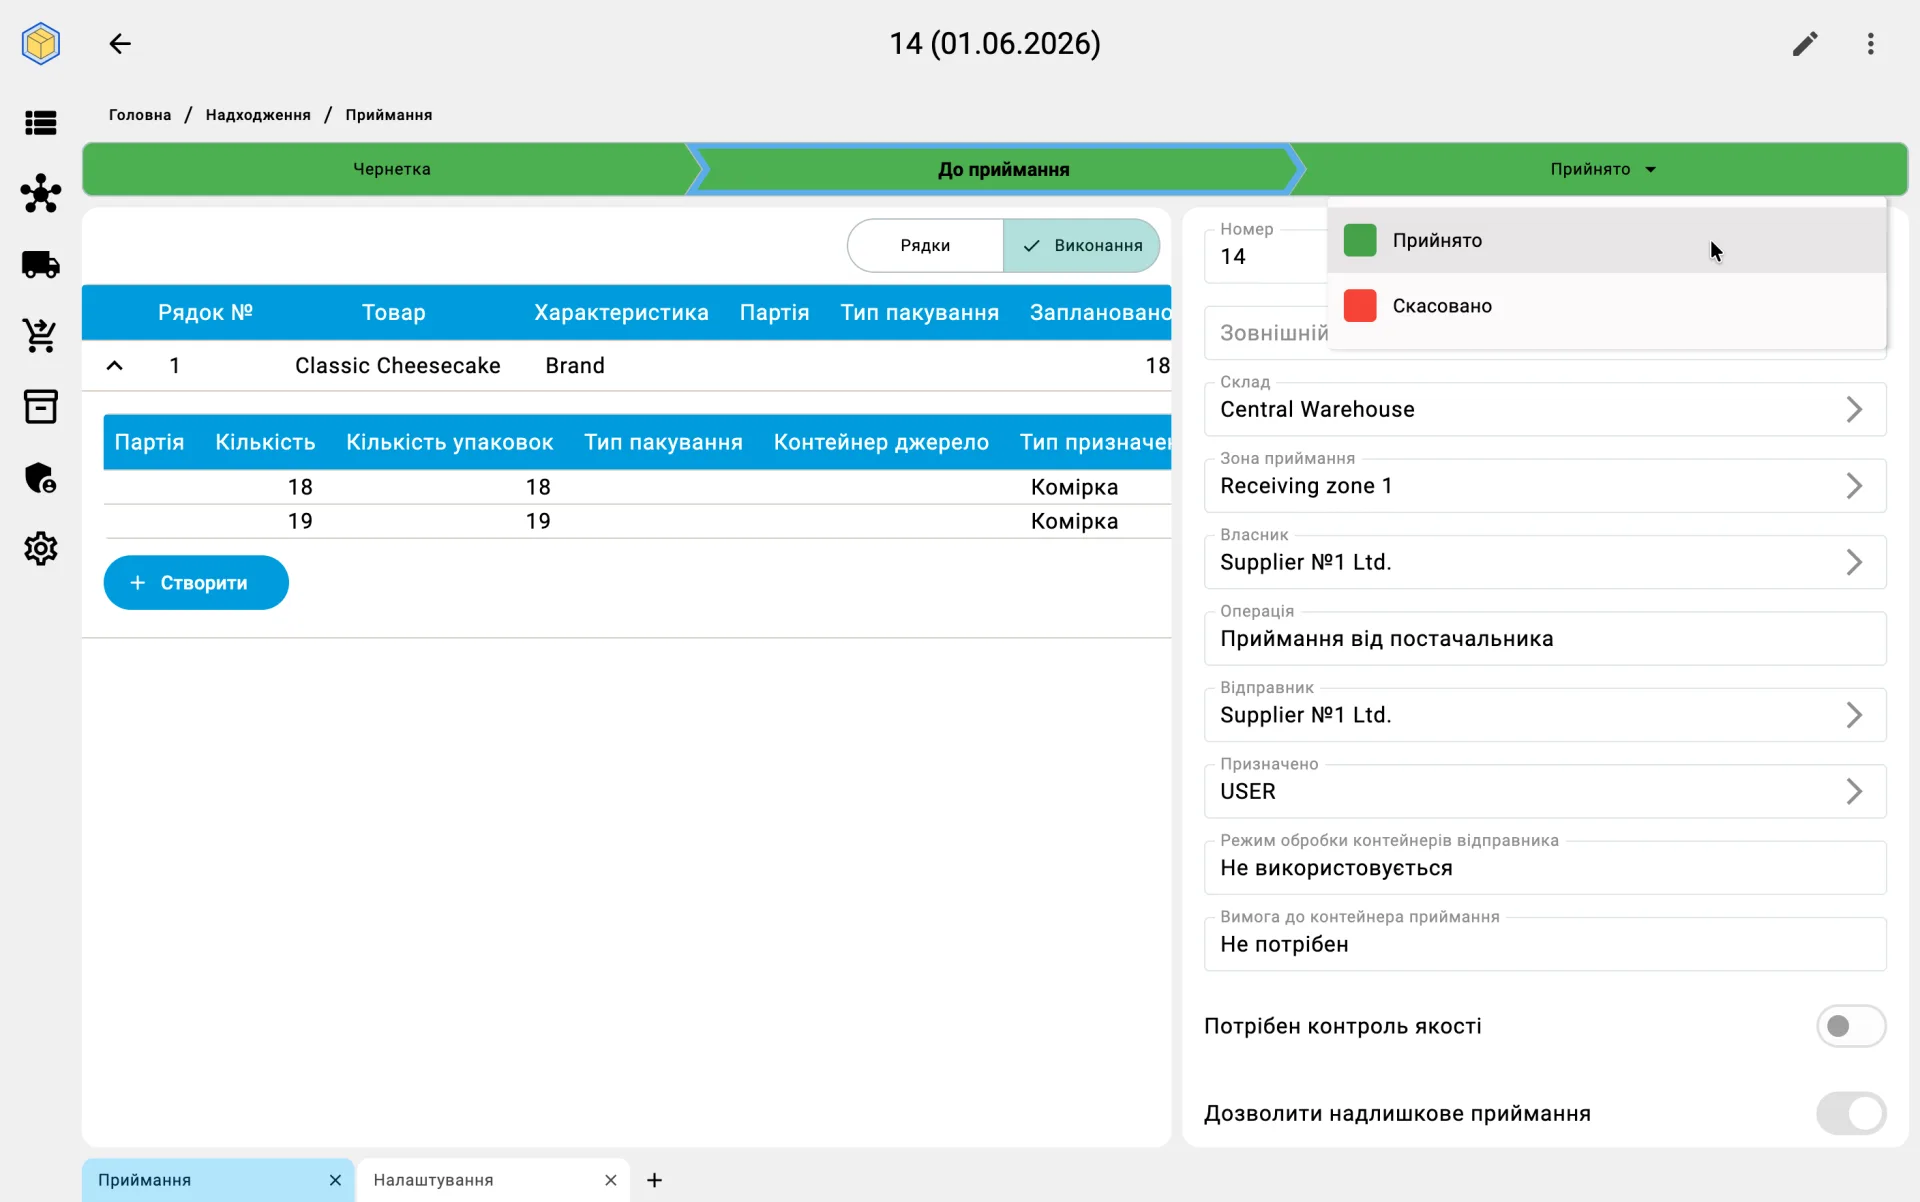
Task: Click Вимога до контейнера приймання field
Action: (x=1545, y=944)
